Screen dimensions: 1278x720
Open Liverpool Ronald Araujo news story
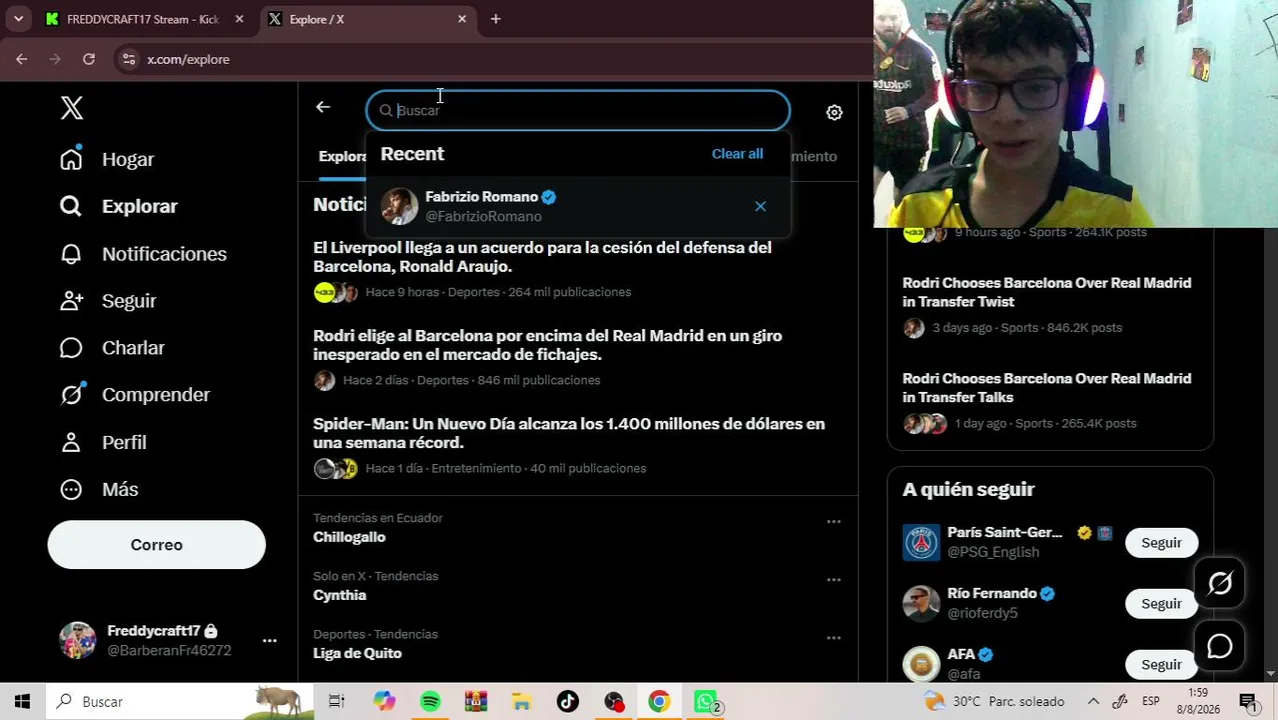click(x=542, y=257)
